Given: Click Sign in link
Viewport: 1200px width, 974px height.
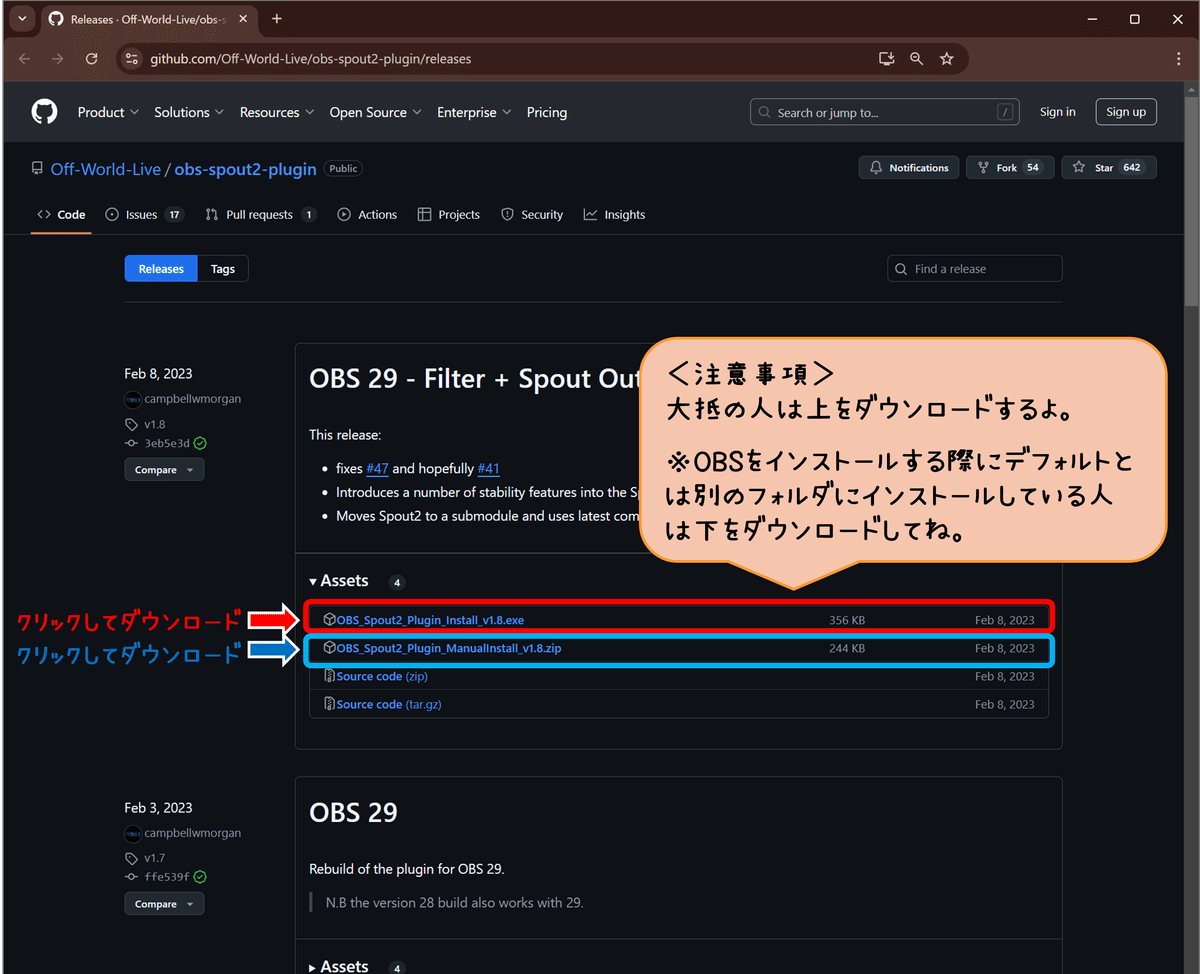Looking at the screenshot, I should (x=1057, y=112).
